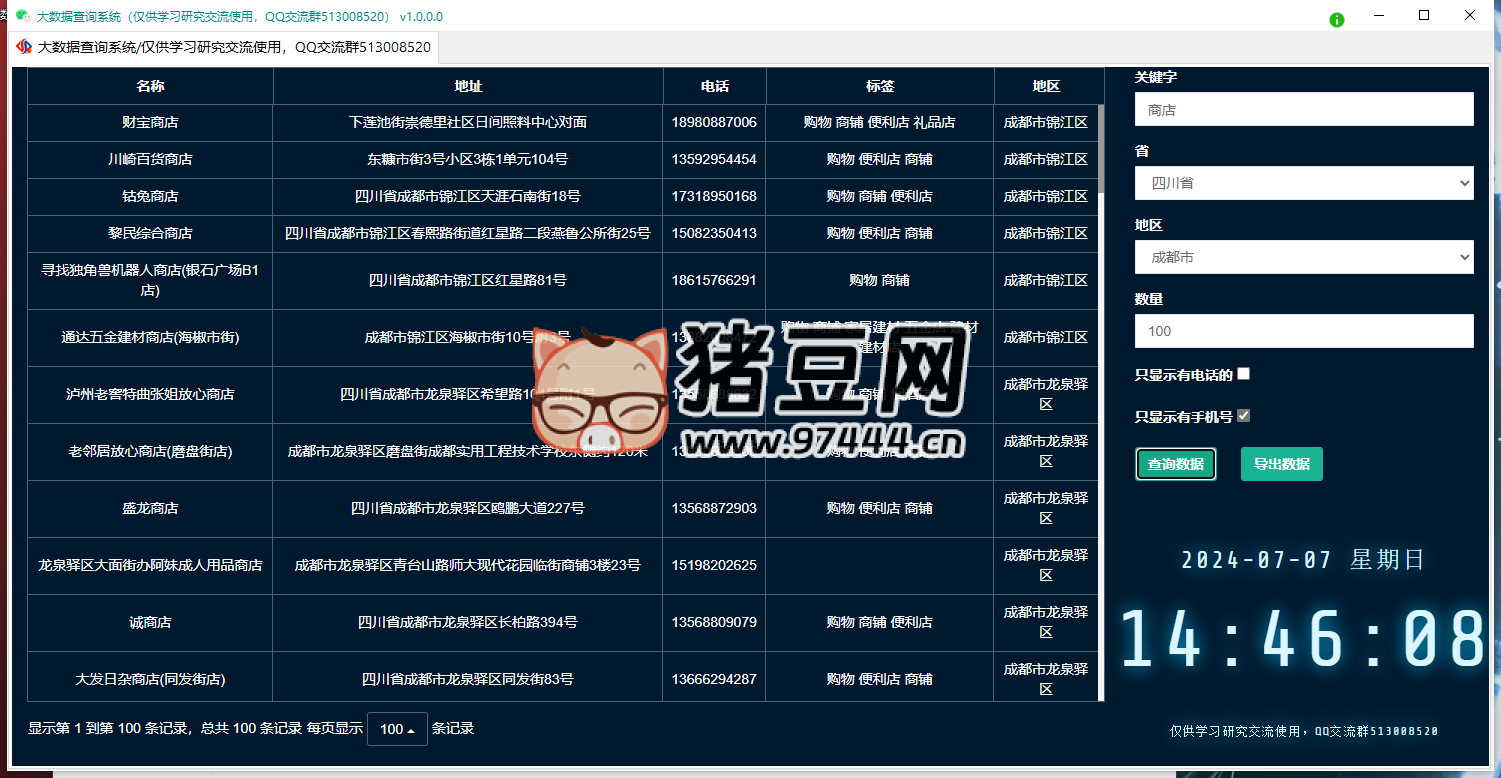Click the table's vertical scrollbar
This screenshot has height=778, width=1501.
(x=1101, y=150)
